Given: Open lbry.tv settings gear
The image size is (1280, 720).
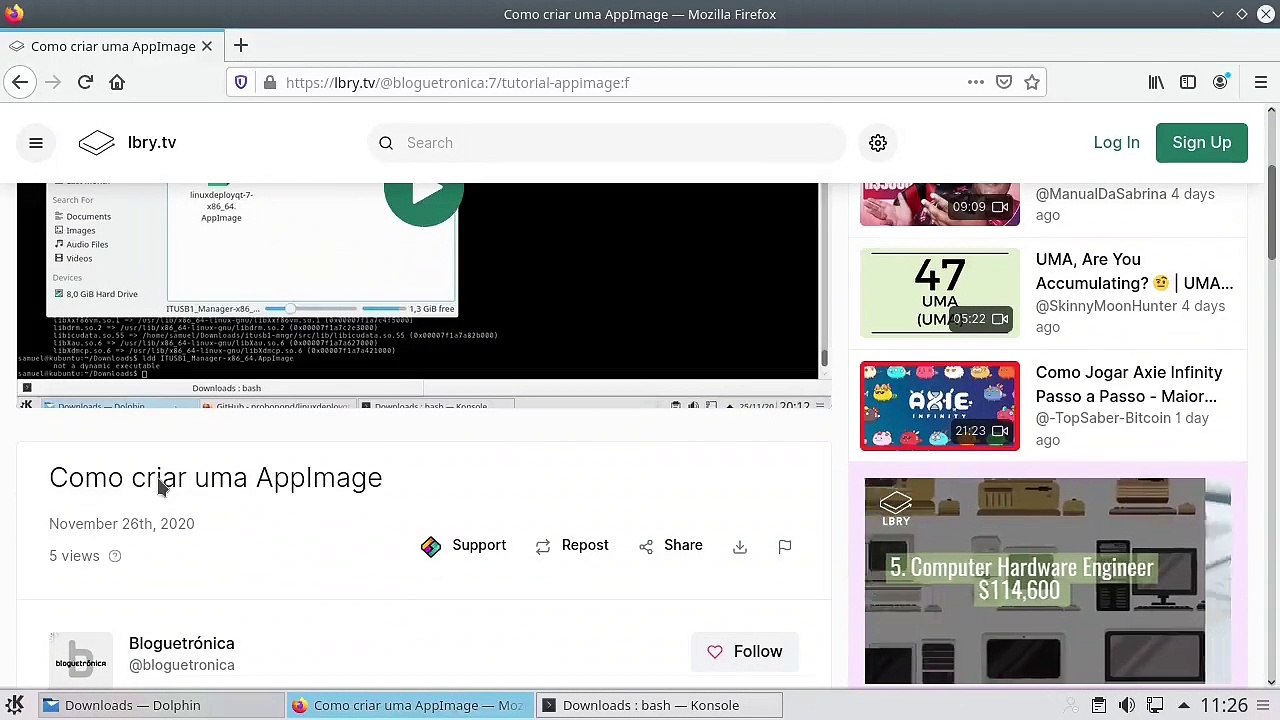Looking at the screenshot, I should [878, 143].
